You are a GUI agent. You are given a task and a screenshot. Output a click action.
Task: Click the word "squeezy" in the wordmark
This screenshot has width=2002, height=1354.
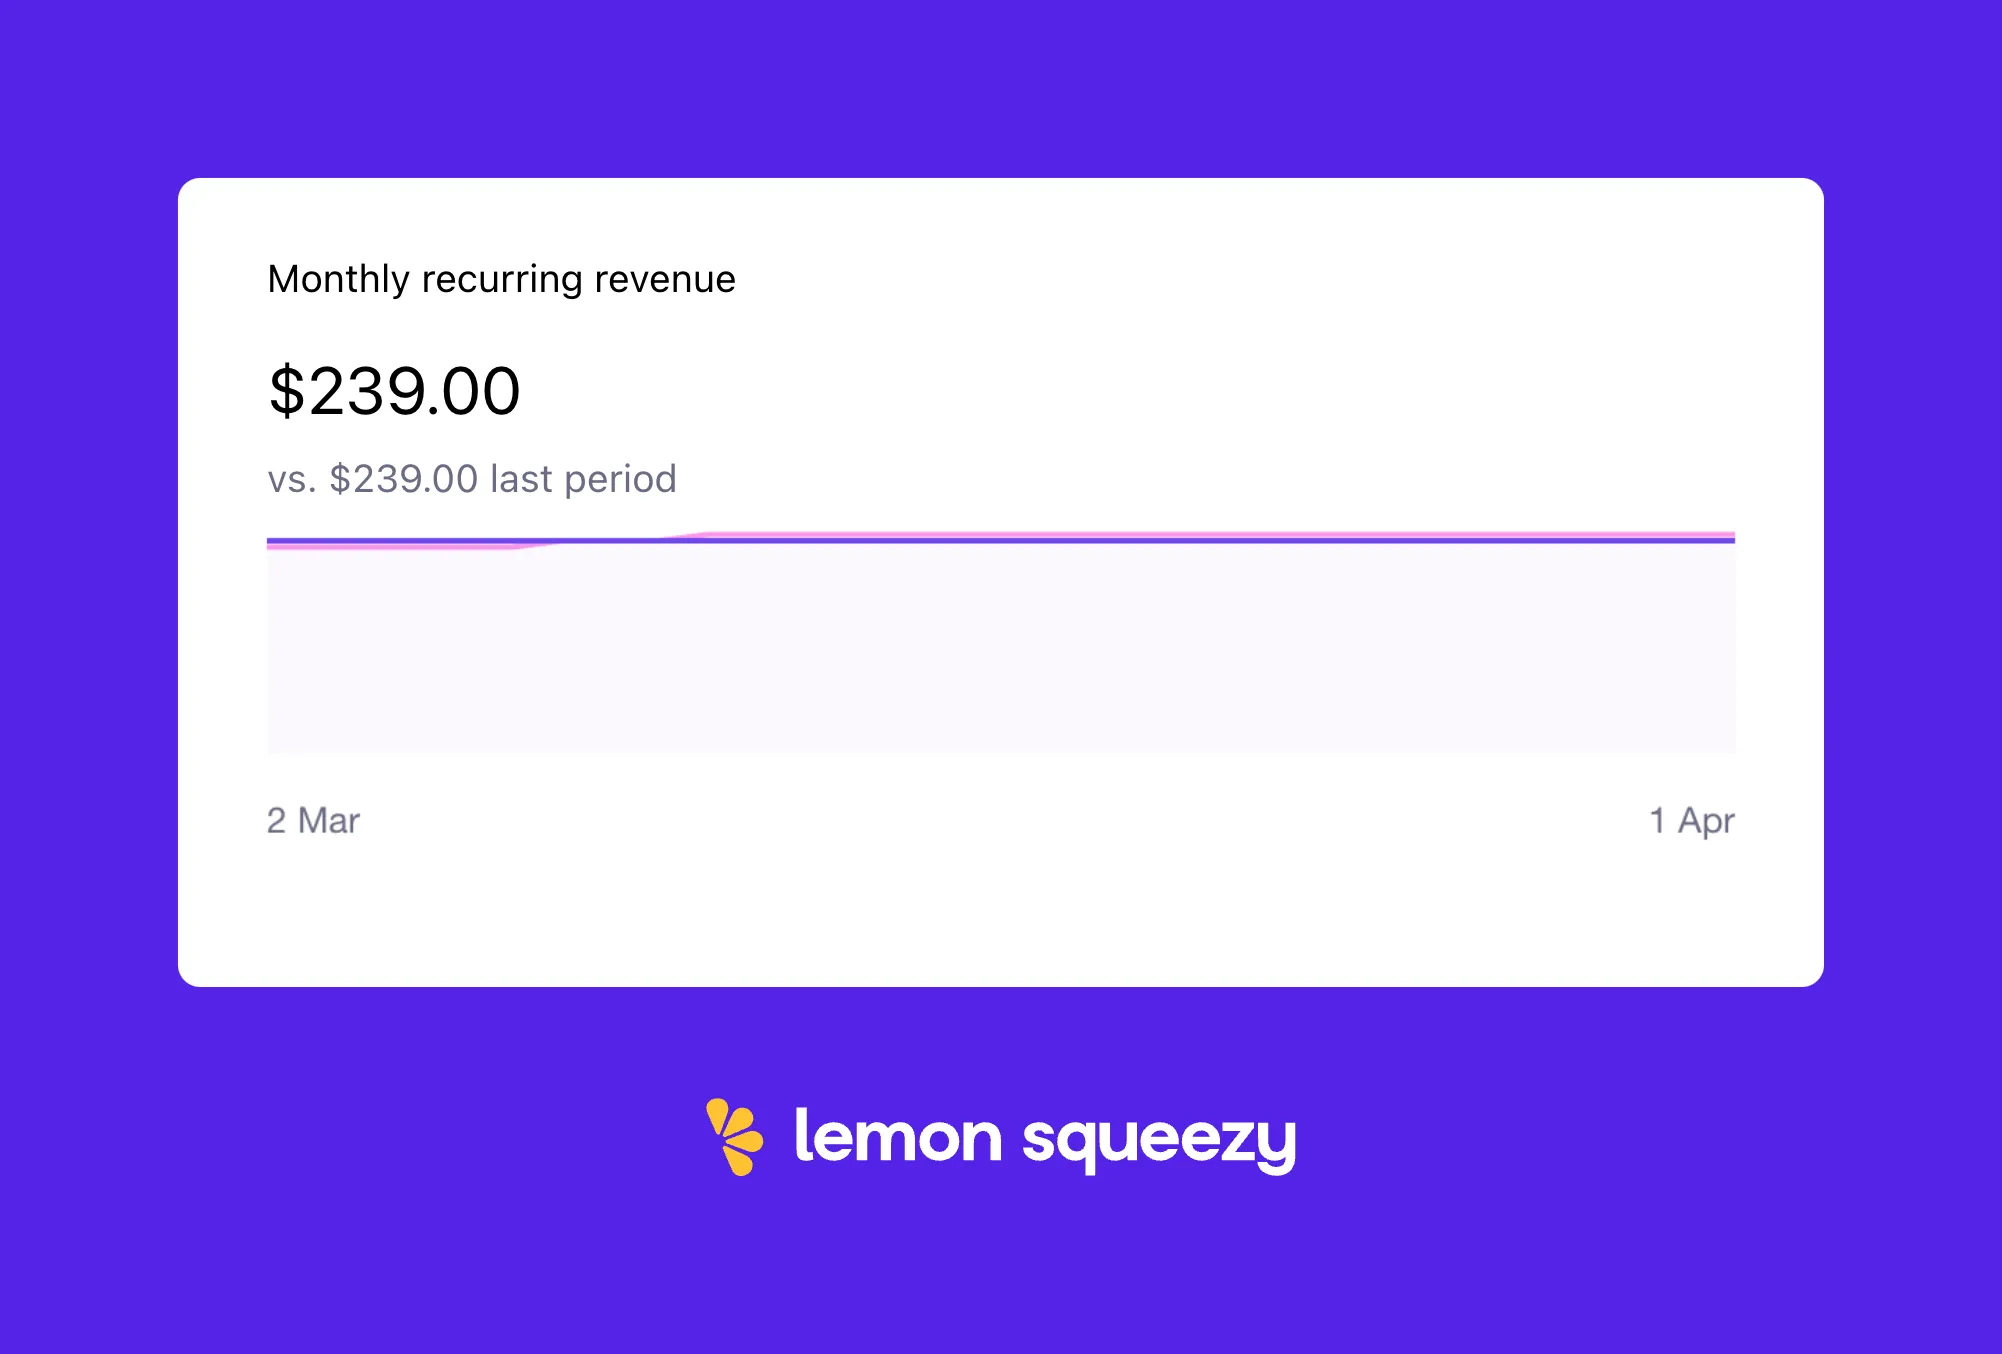click(1159, 1140)
